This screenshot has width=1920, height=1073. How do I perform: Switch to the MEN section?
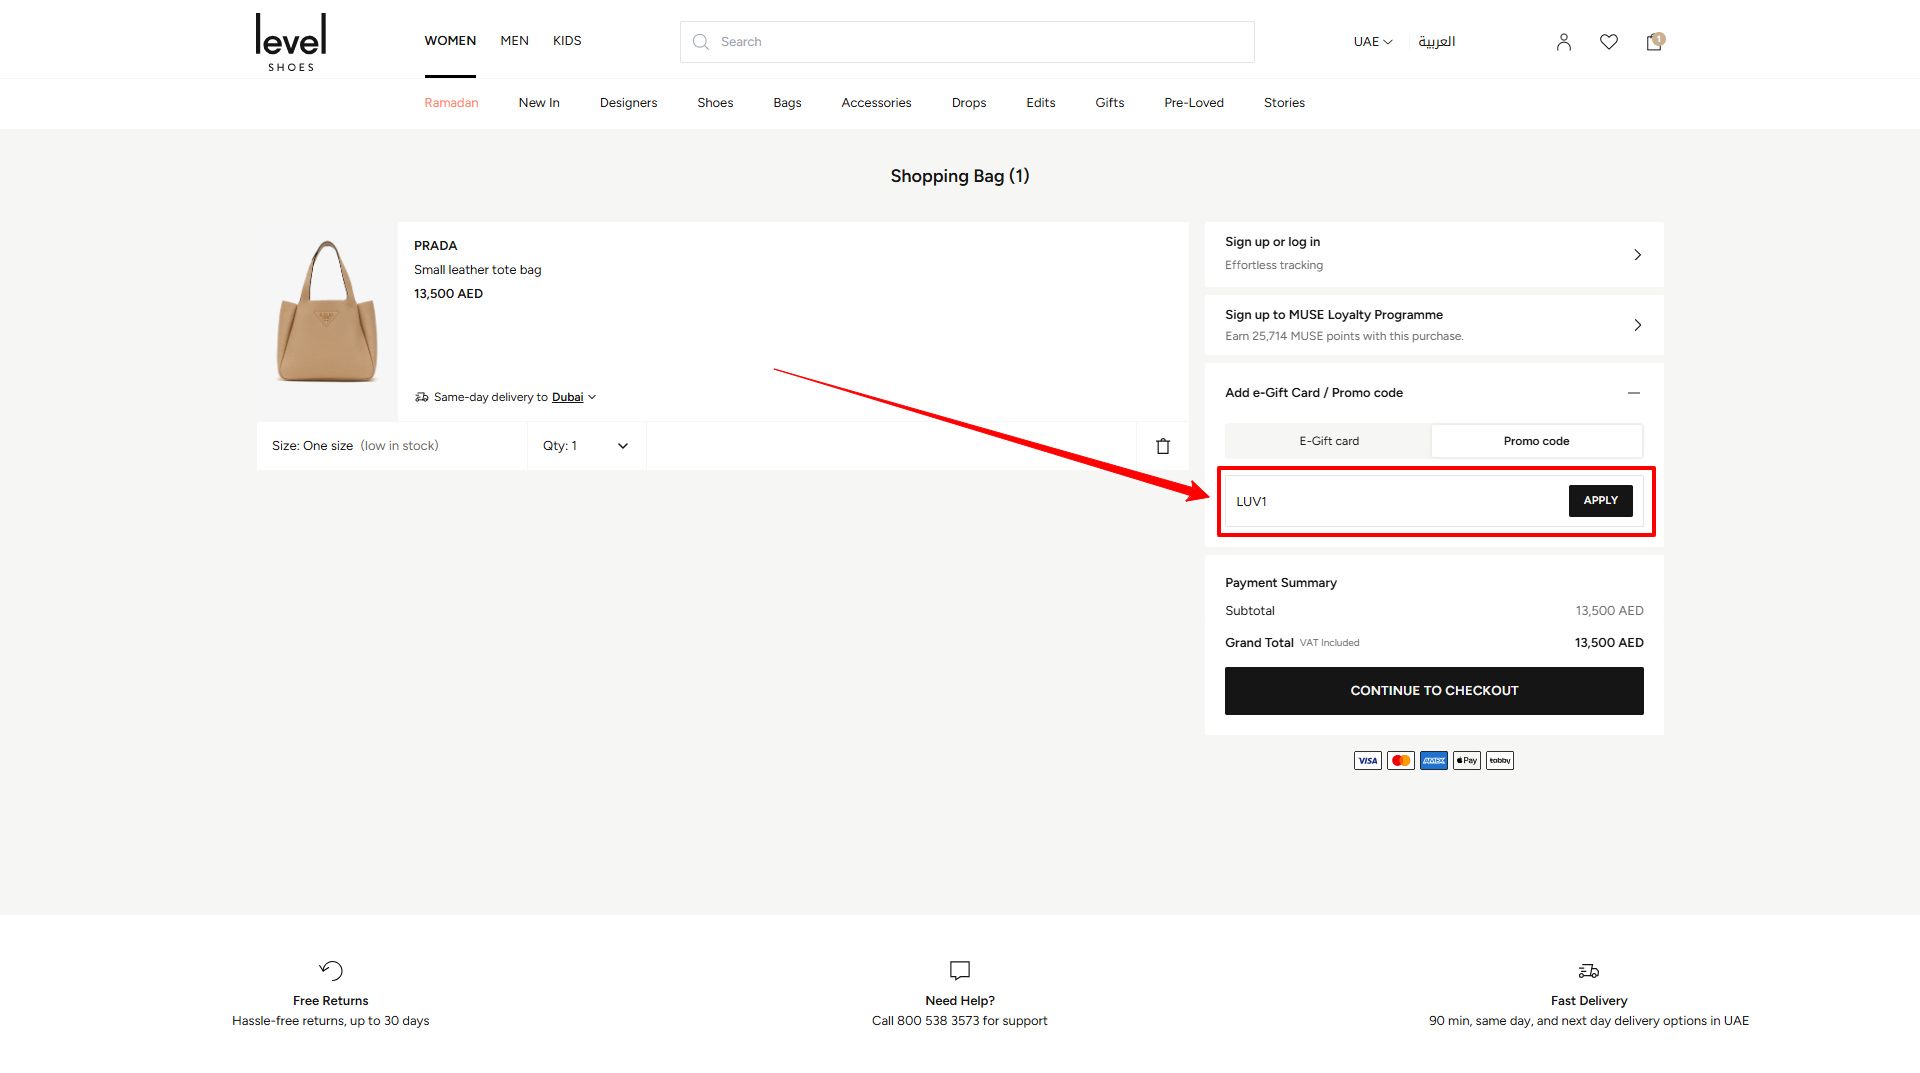click(x=514, y=41)
